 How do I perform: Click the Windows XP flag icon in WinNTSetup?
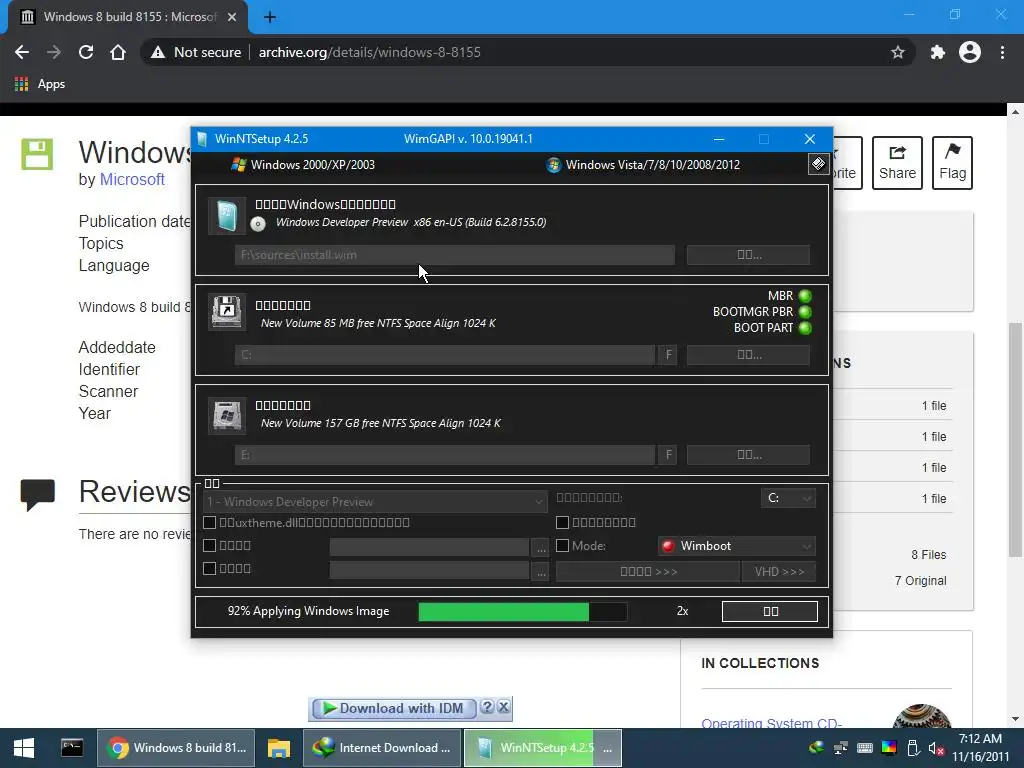238,165
